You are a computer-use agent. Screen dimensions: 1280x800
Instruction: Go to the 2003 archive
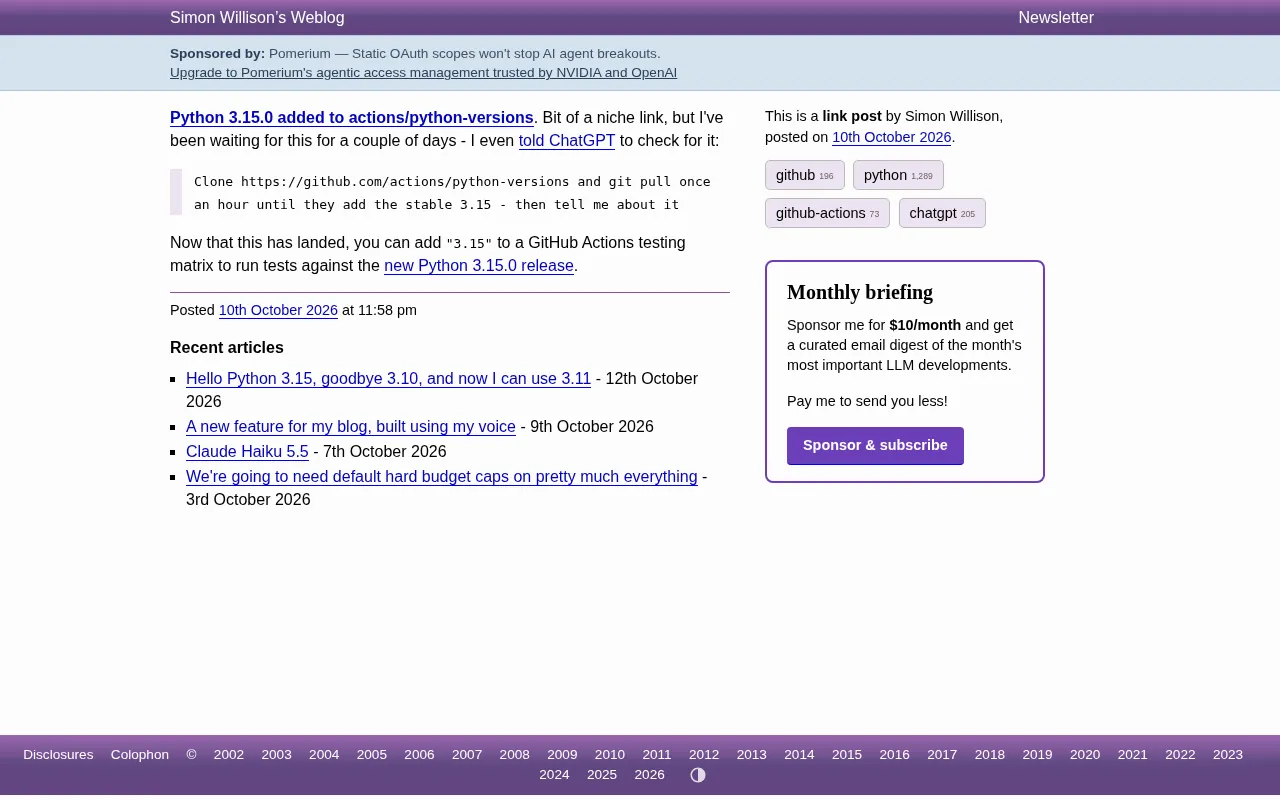point(276,755)
